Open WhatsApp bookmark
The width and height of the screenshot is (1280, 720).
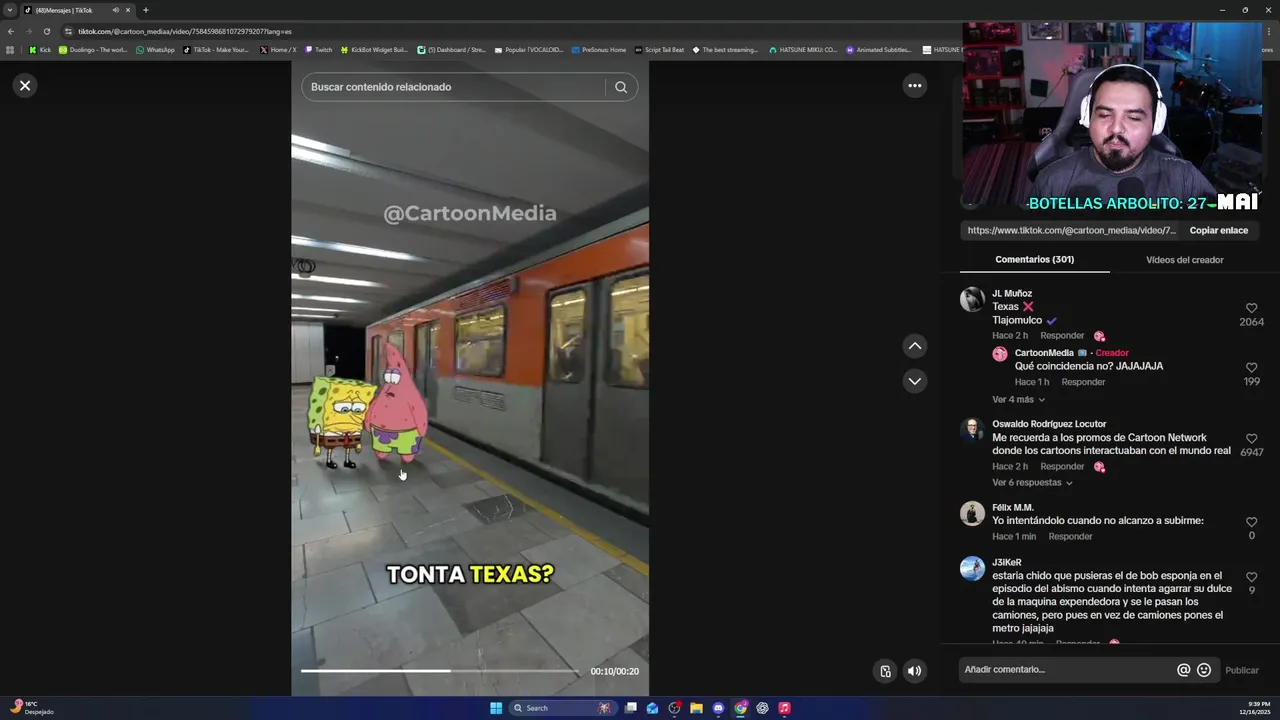coord(155,50)
